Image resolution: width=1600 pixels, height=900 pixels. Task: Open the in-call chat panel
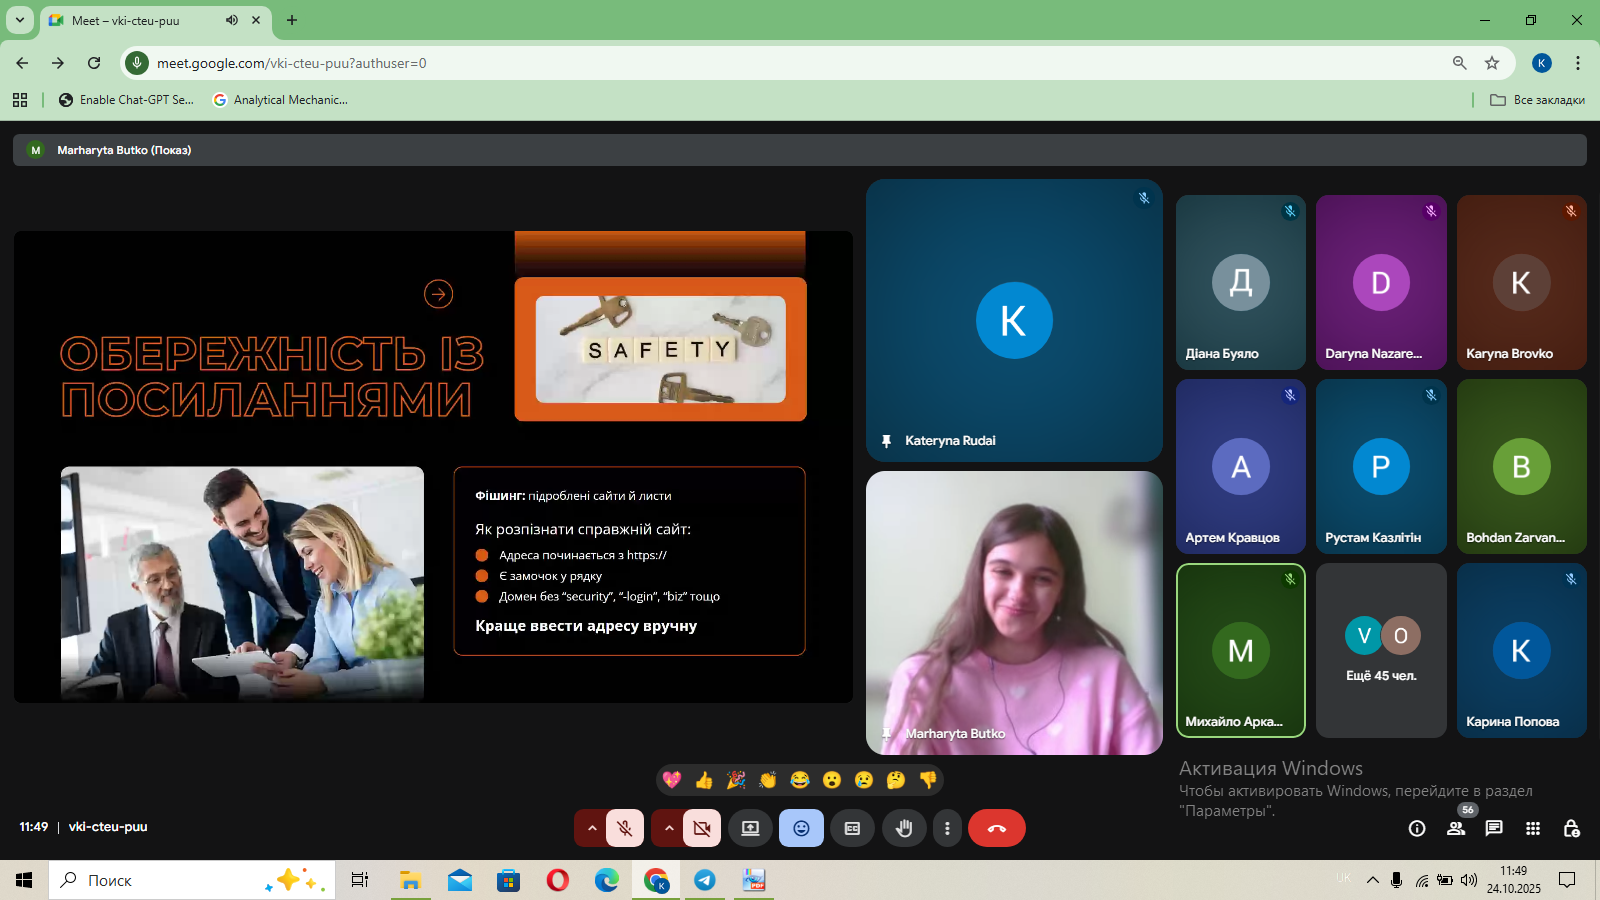coord(1494,828)
